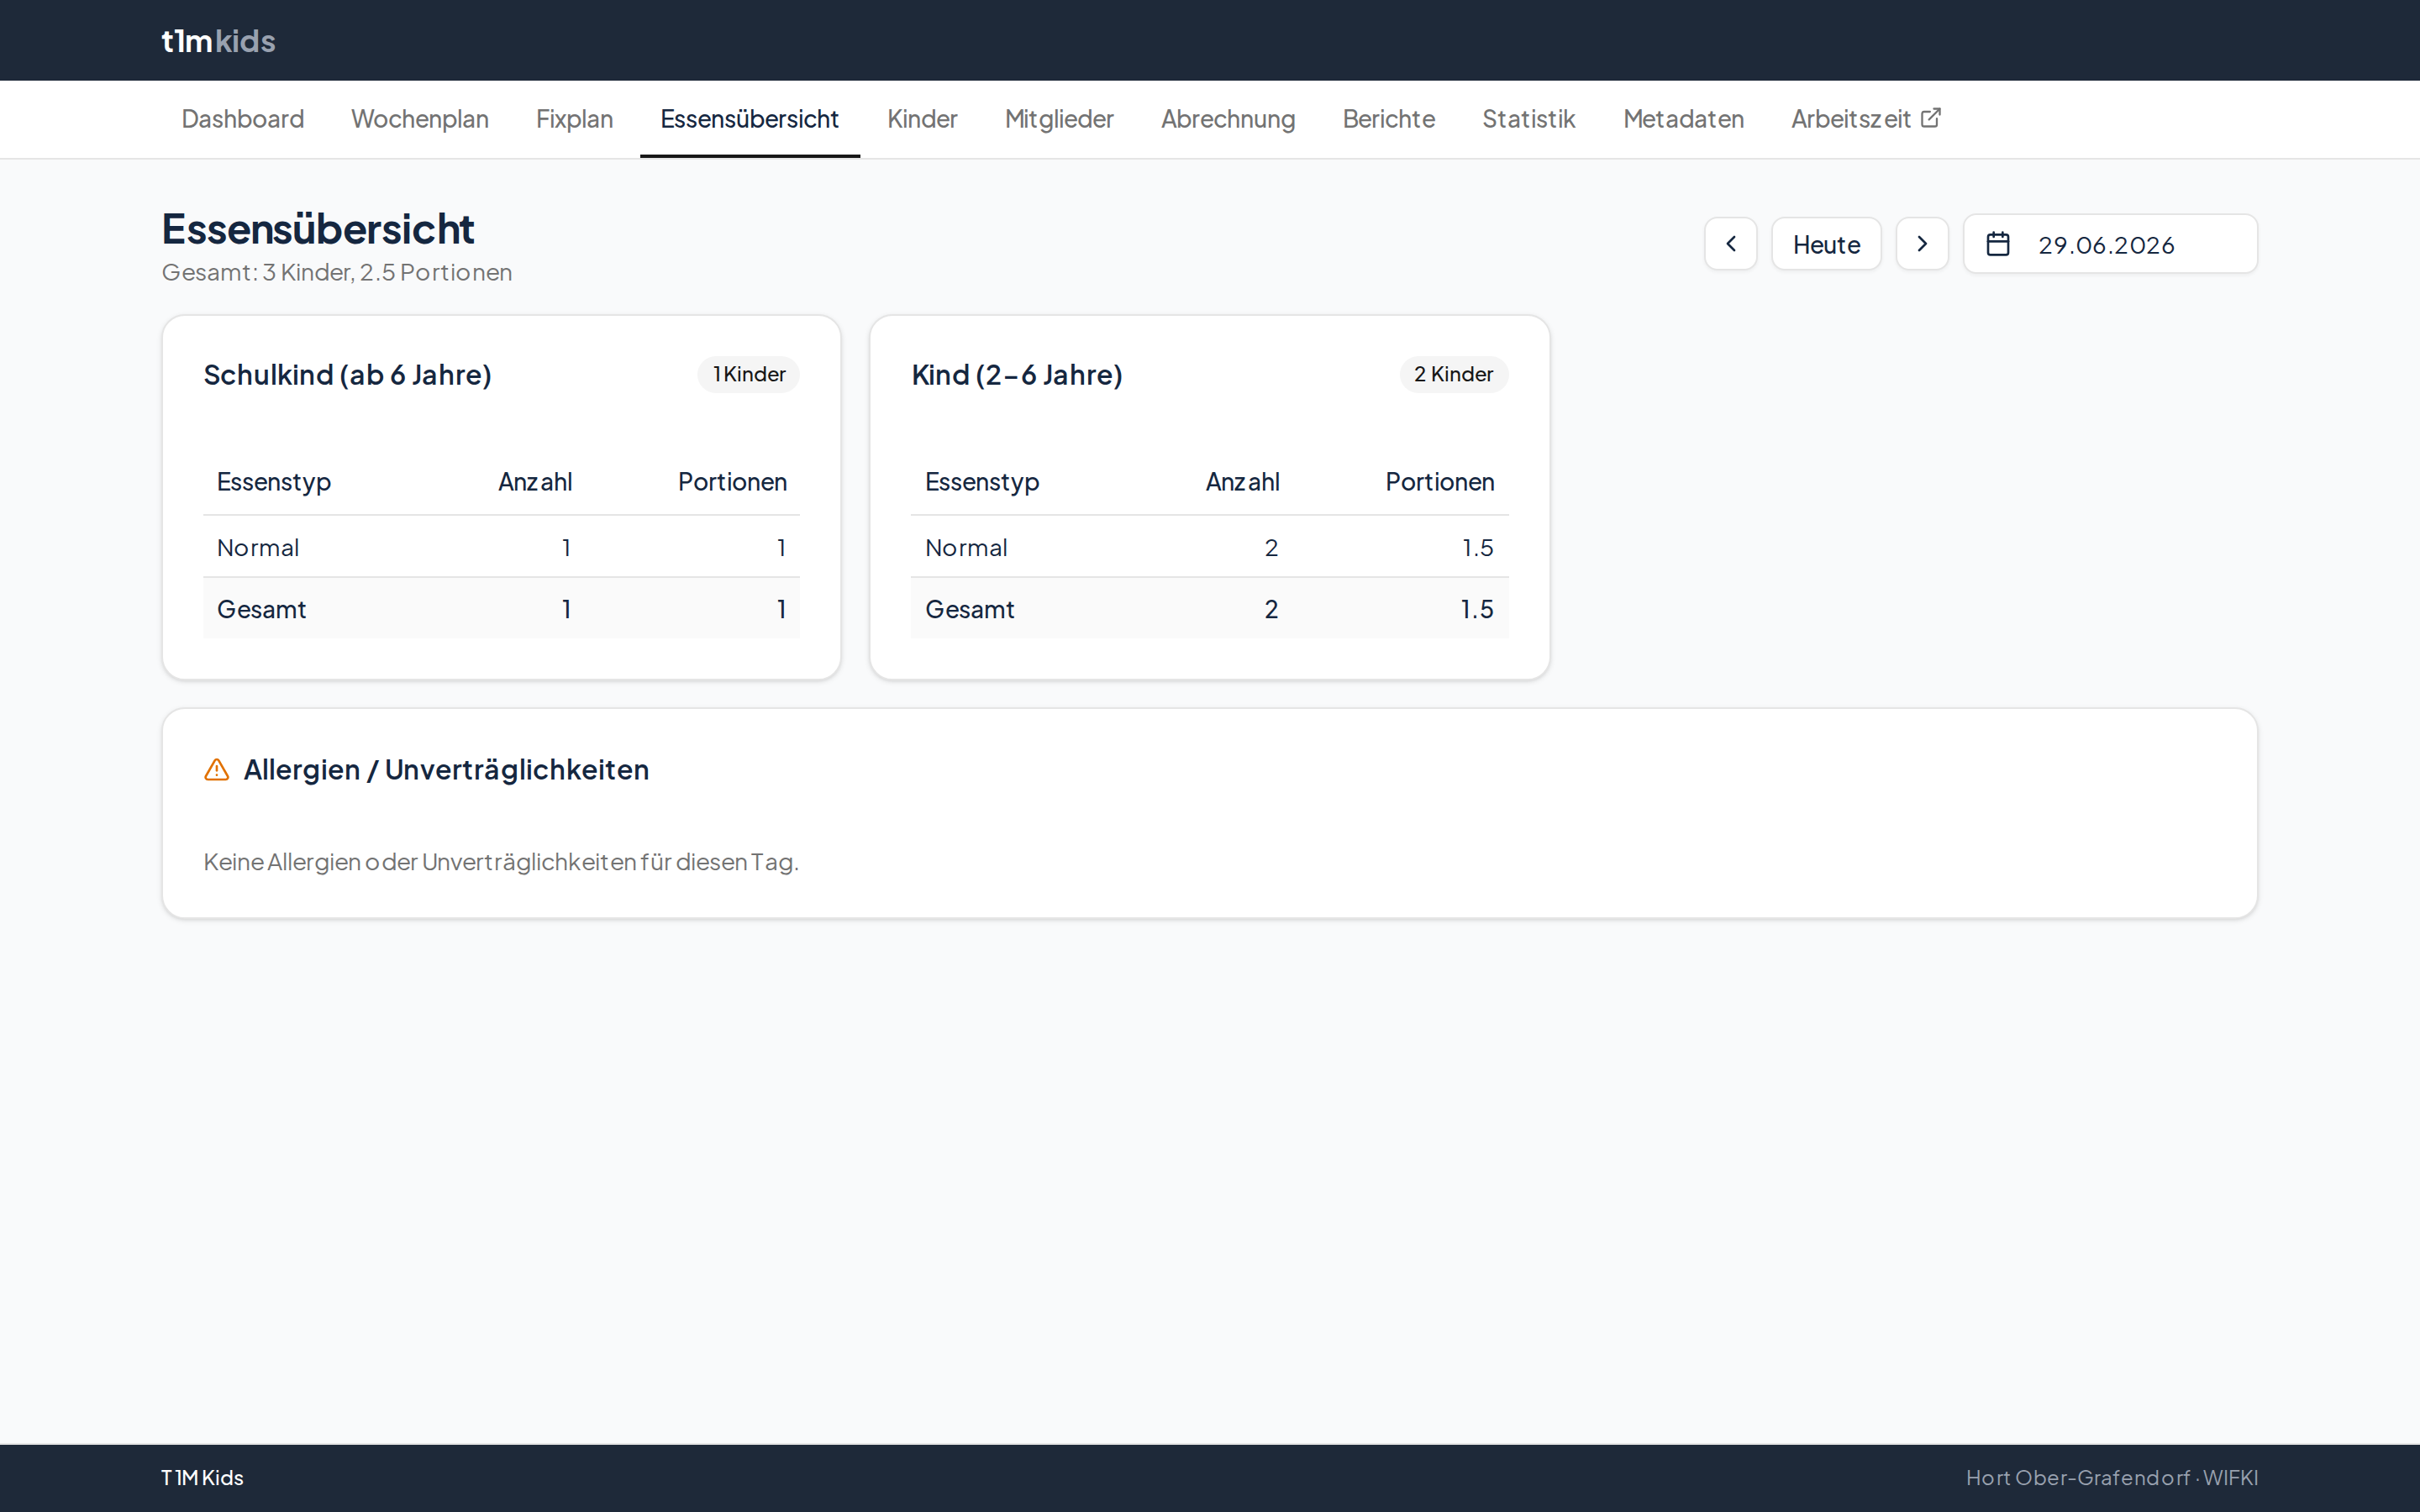Switch to the Wochenplan tab
2420x1512 pixels.
tap(419, 119)
